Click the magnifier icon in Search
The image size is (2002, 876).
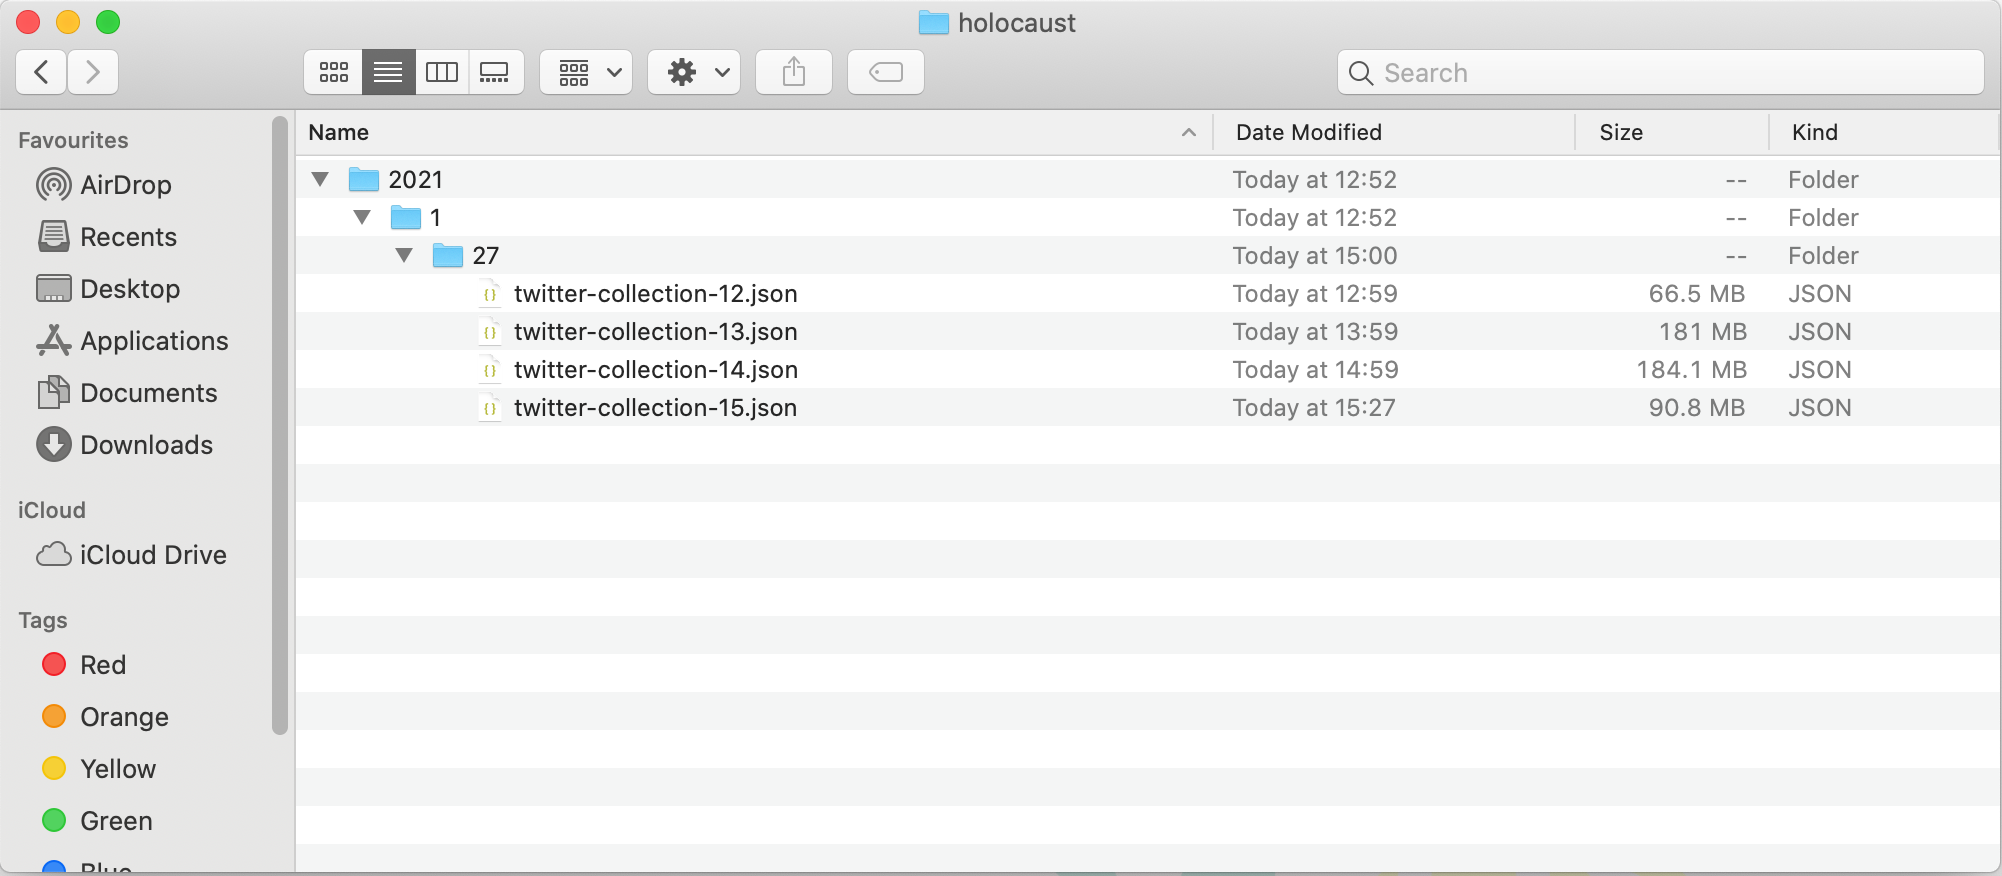coord(1360,73)
